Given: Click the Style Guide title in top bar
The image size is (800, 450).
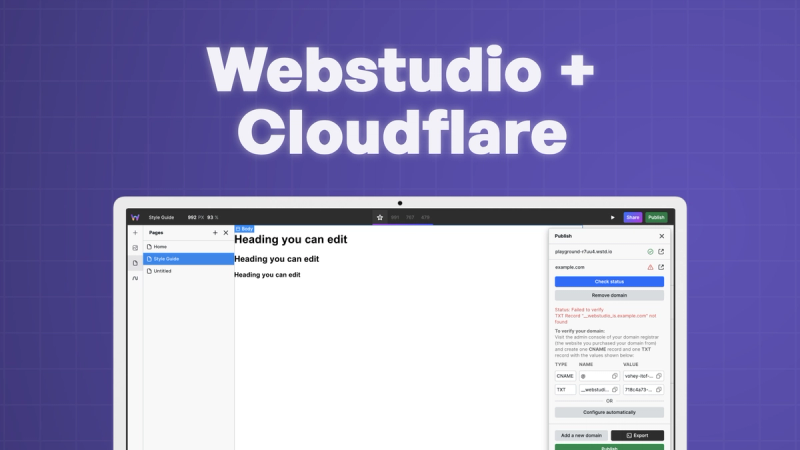Looking at the screenshot, I should tap(161, 217).
